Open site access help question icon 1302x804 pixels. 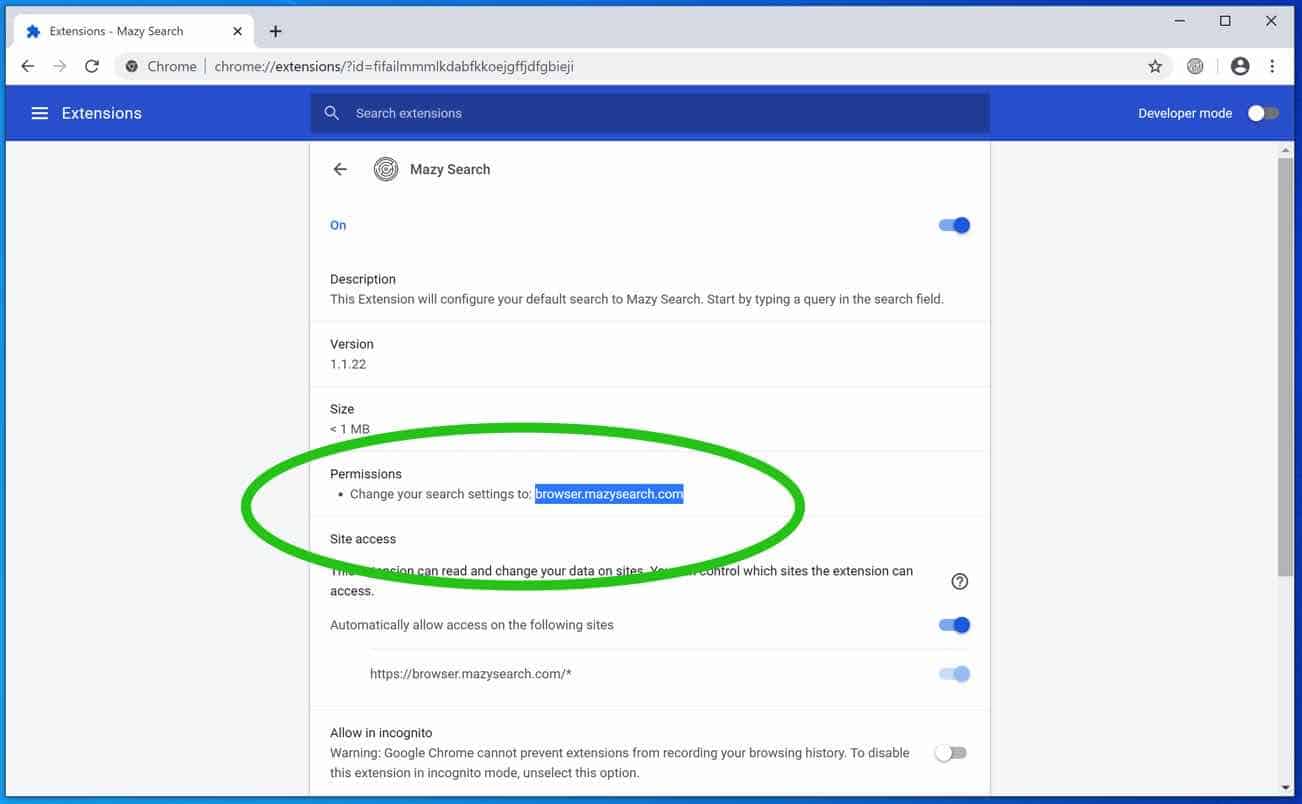[x=960, y=581]
